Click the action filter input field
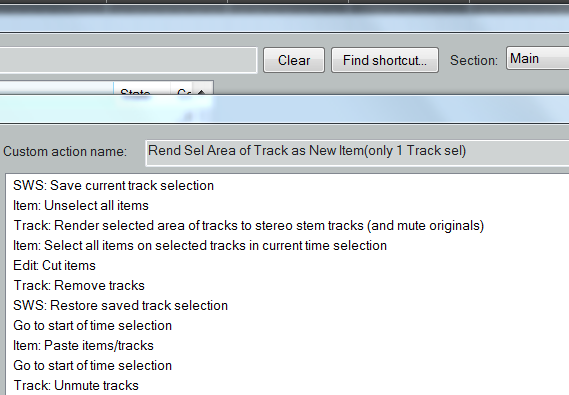This screenshot has height=395, width=569. pyautogui.click(x=128, y=60)
